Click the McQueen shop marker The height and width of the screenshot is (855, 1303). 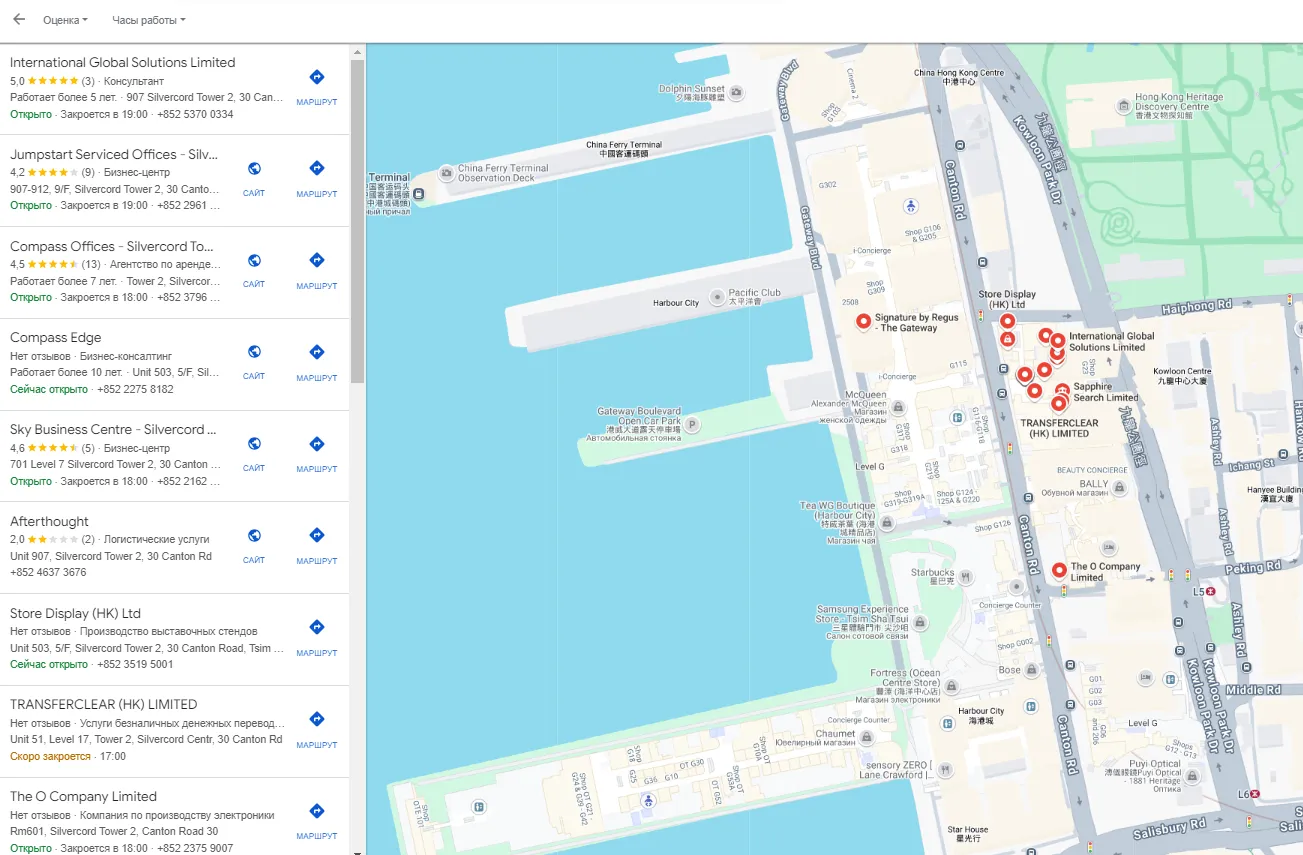[x=898, y=407]
